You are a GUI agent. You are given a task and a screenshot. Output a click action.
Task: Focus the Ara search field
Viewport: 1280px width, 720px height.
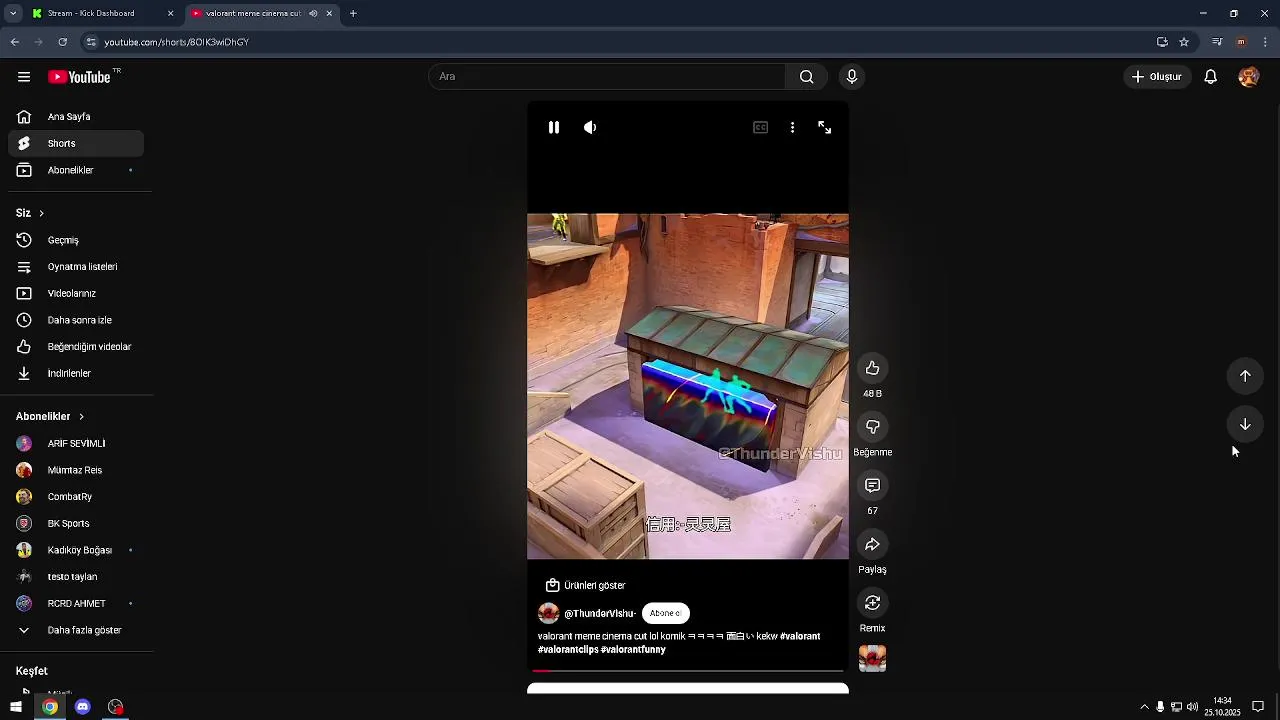point(607,77)
